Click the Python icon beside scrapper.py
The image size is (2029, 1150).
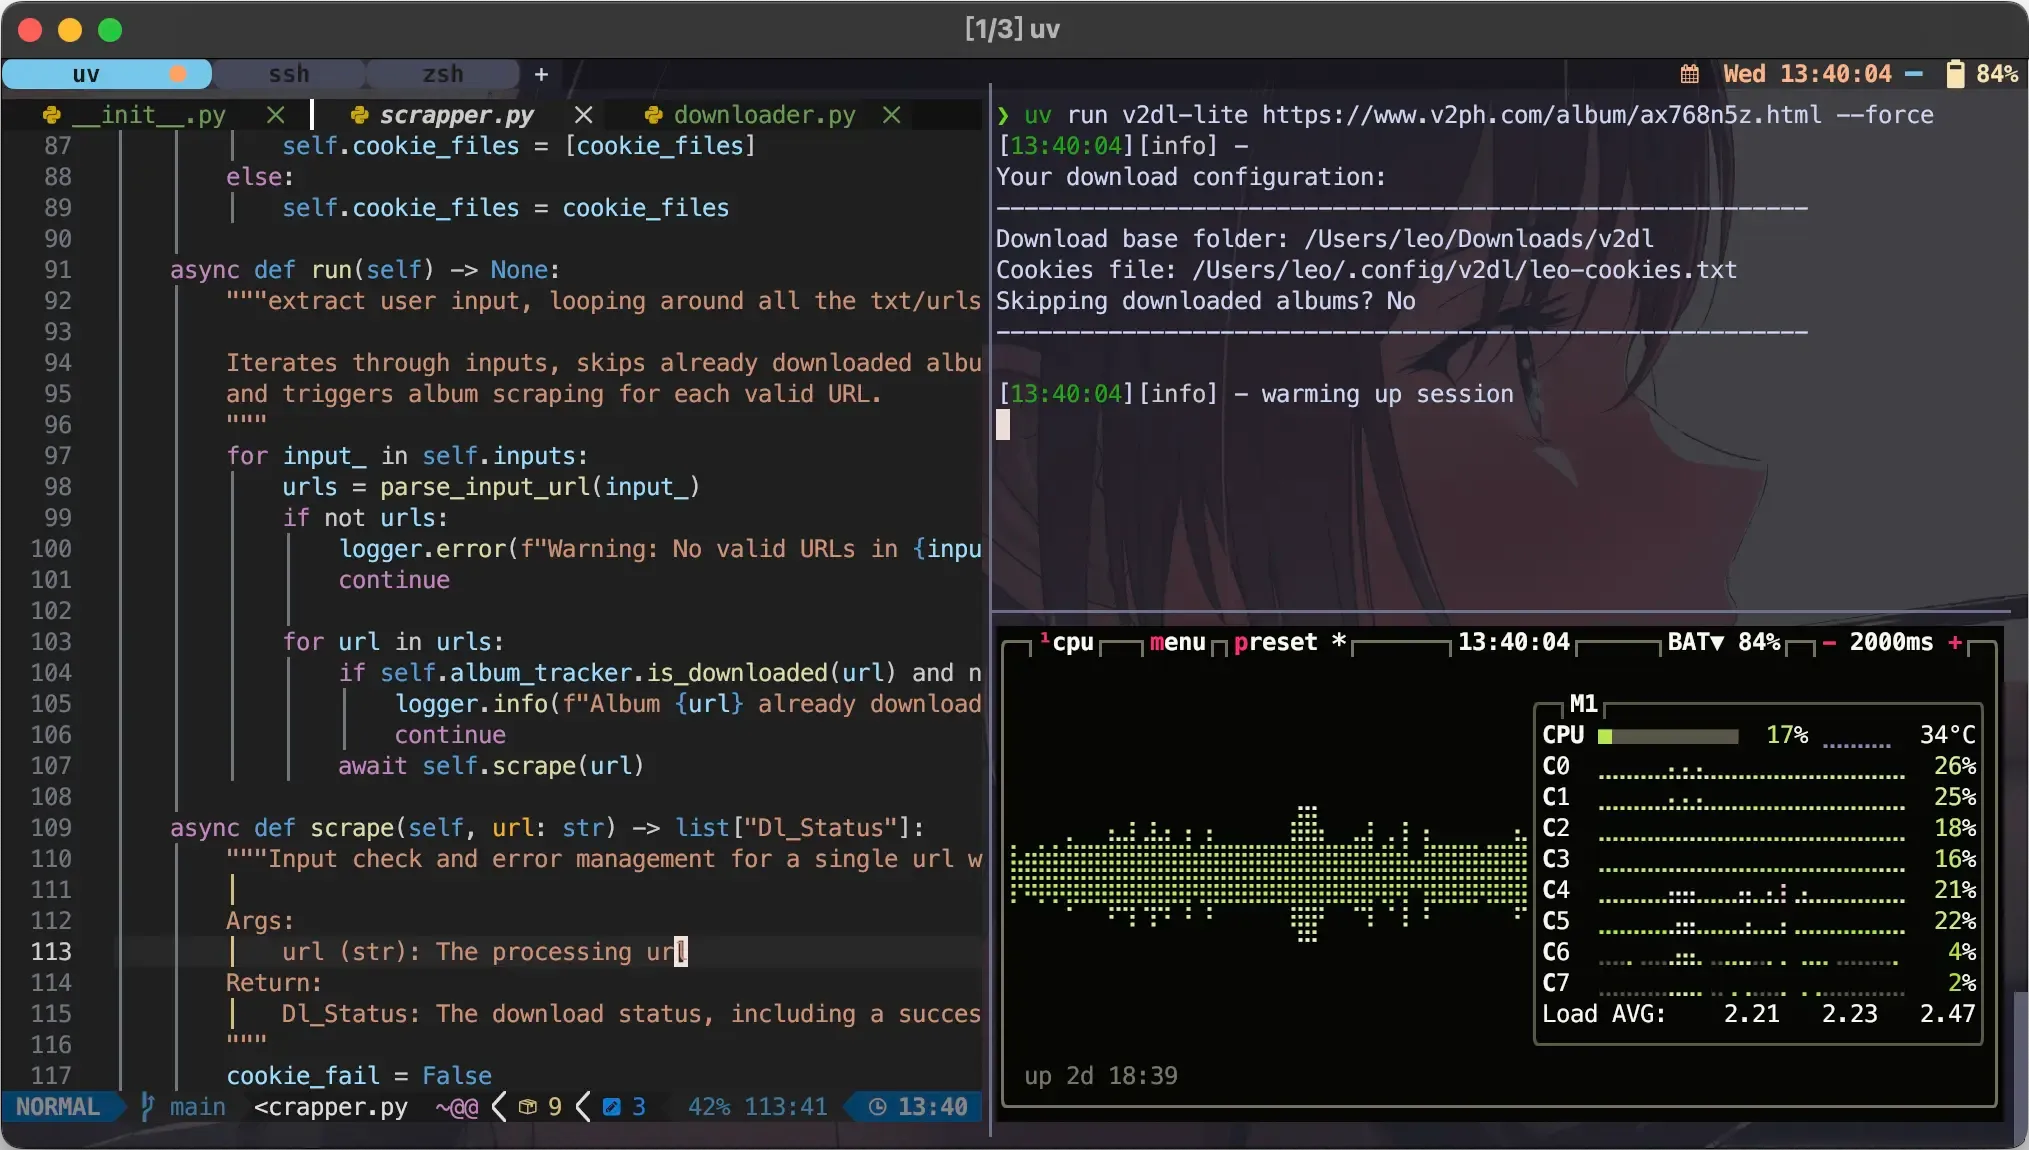[x=360, y=115]
